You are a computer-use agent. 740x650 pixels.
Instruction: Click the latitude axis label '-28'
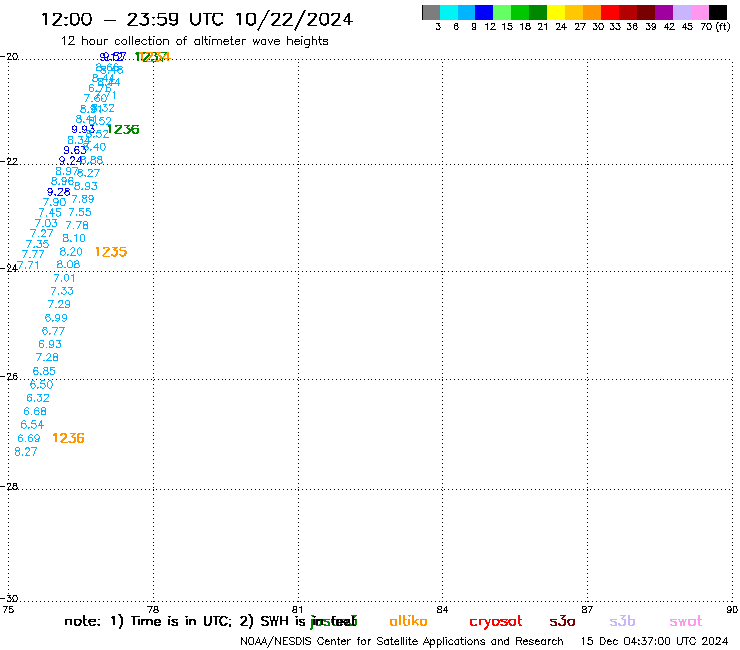pos(9,486)
